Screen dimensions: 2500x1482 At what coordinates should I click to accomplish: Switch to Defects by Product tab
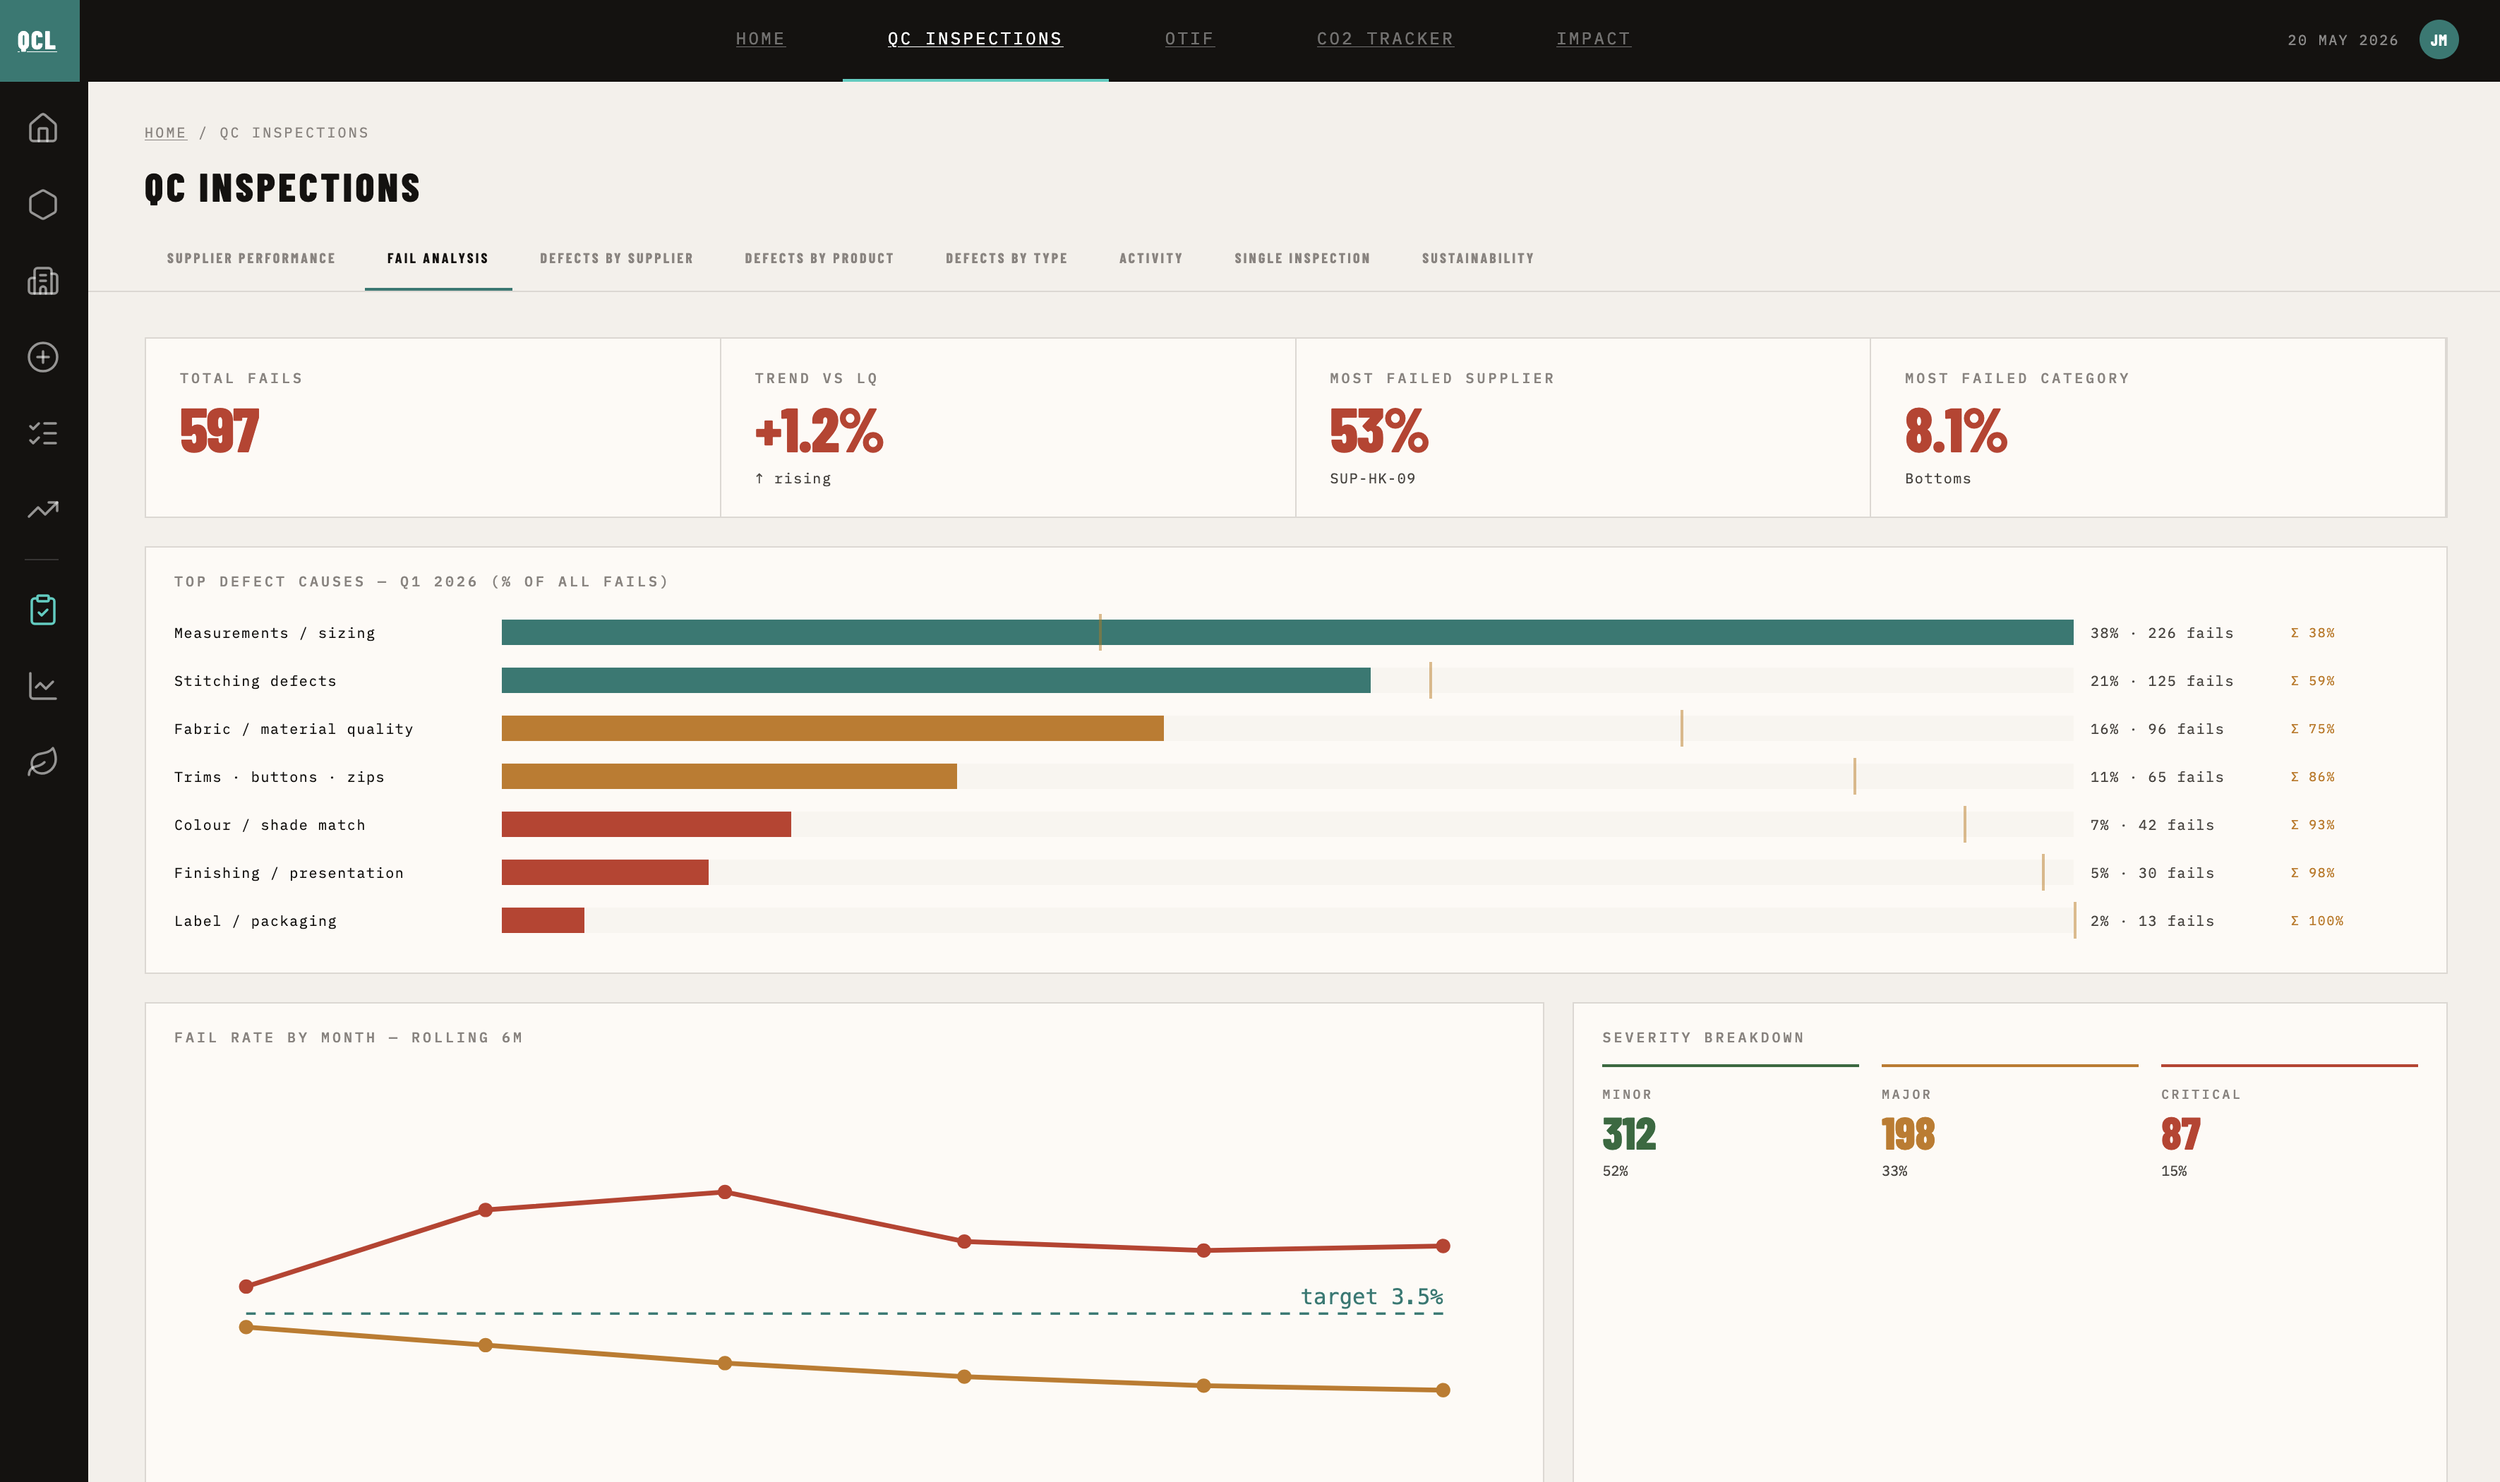coord(819,258)
